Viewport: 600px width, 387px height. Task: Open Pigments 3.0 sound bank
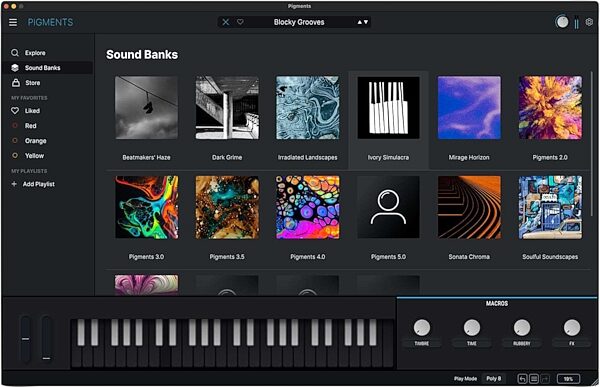pyautogui.click(x=146, y=207)
